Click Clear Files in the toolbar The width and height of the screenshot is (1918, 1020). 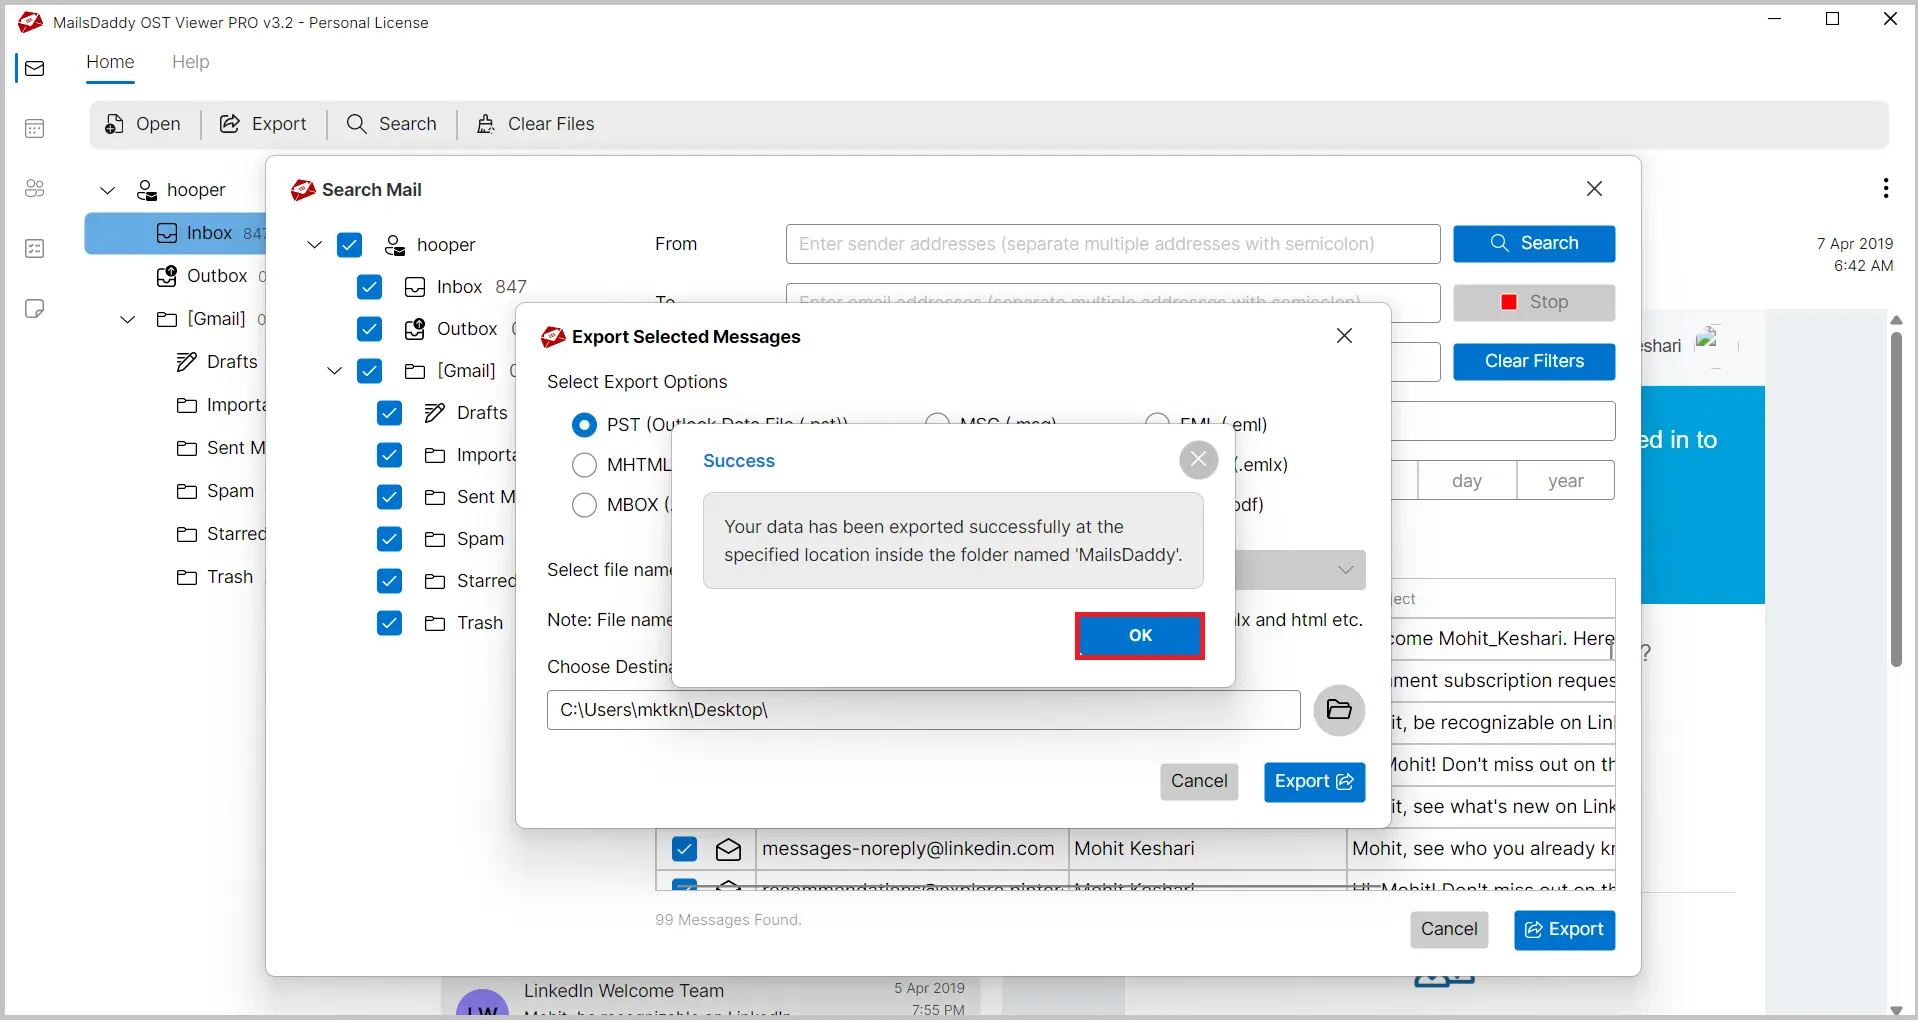535,124
